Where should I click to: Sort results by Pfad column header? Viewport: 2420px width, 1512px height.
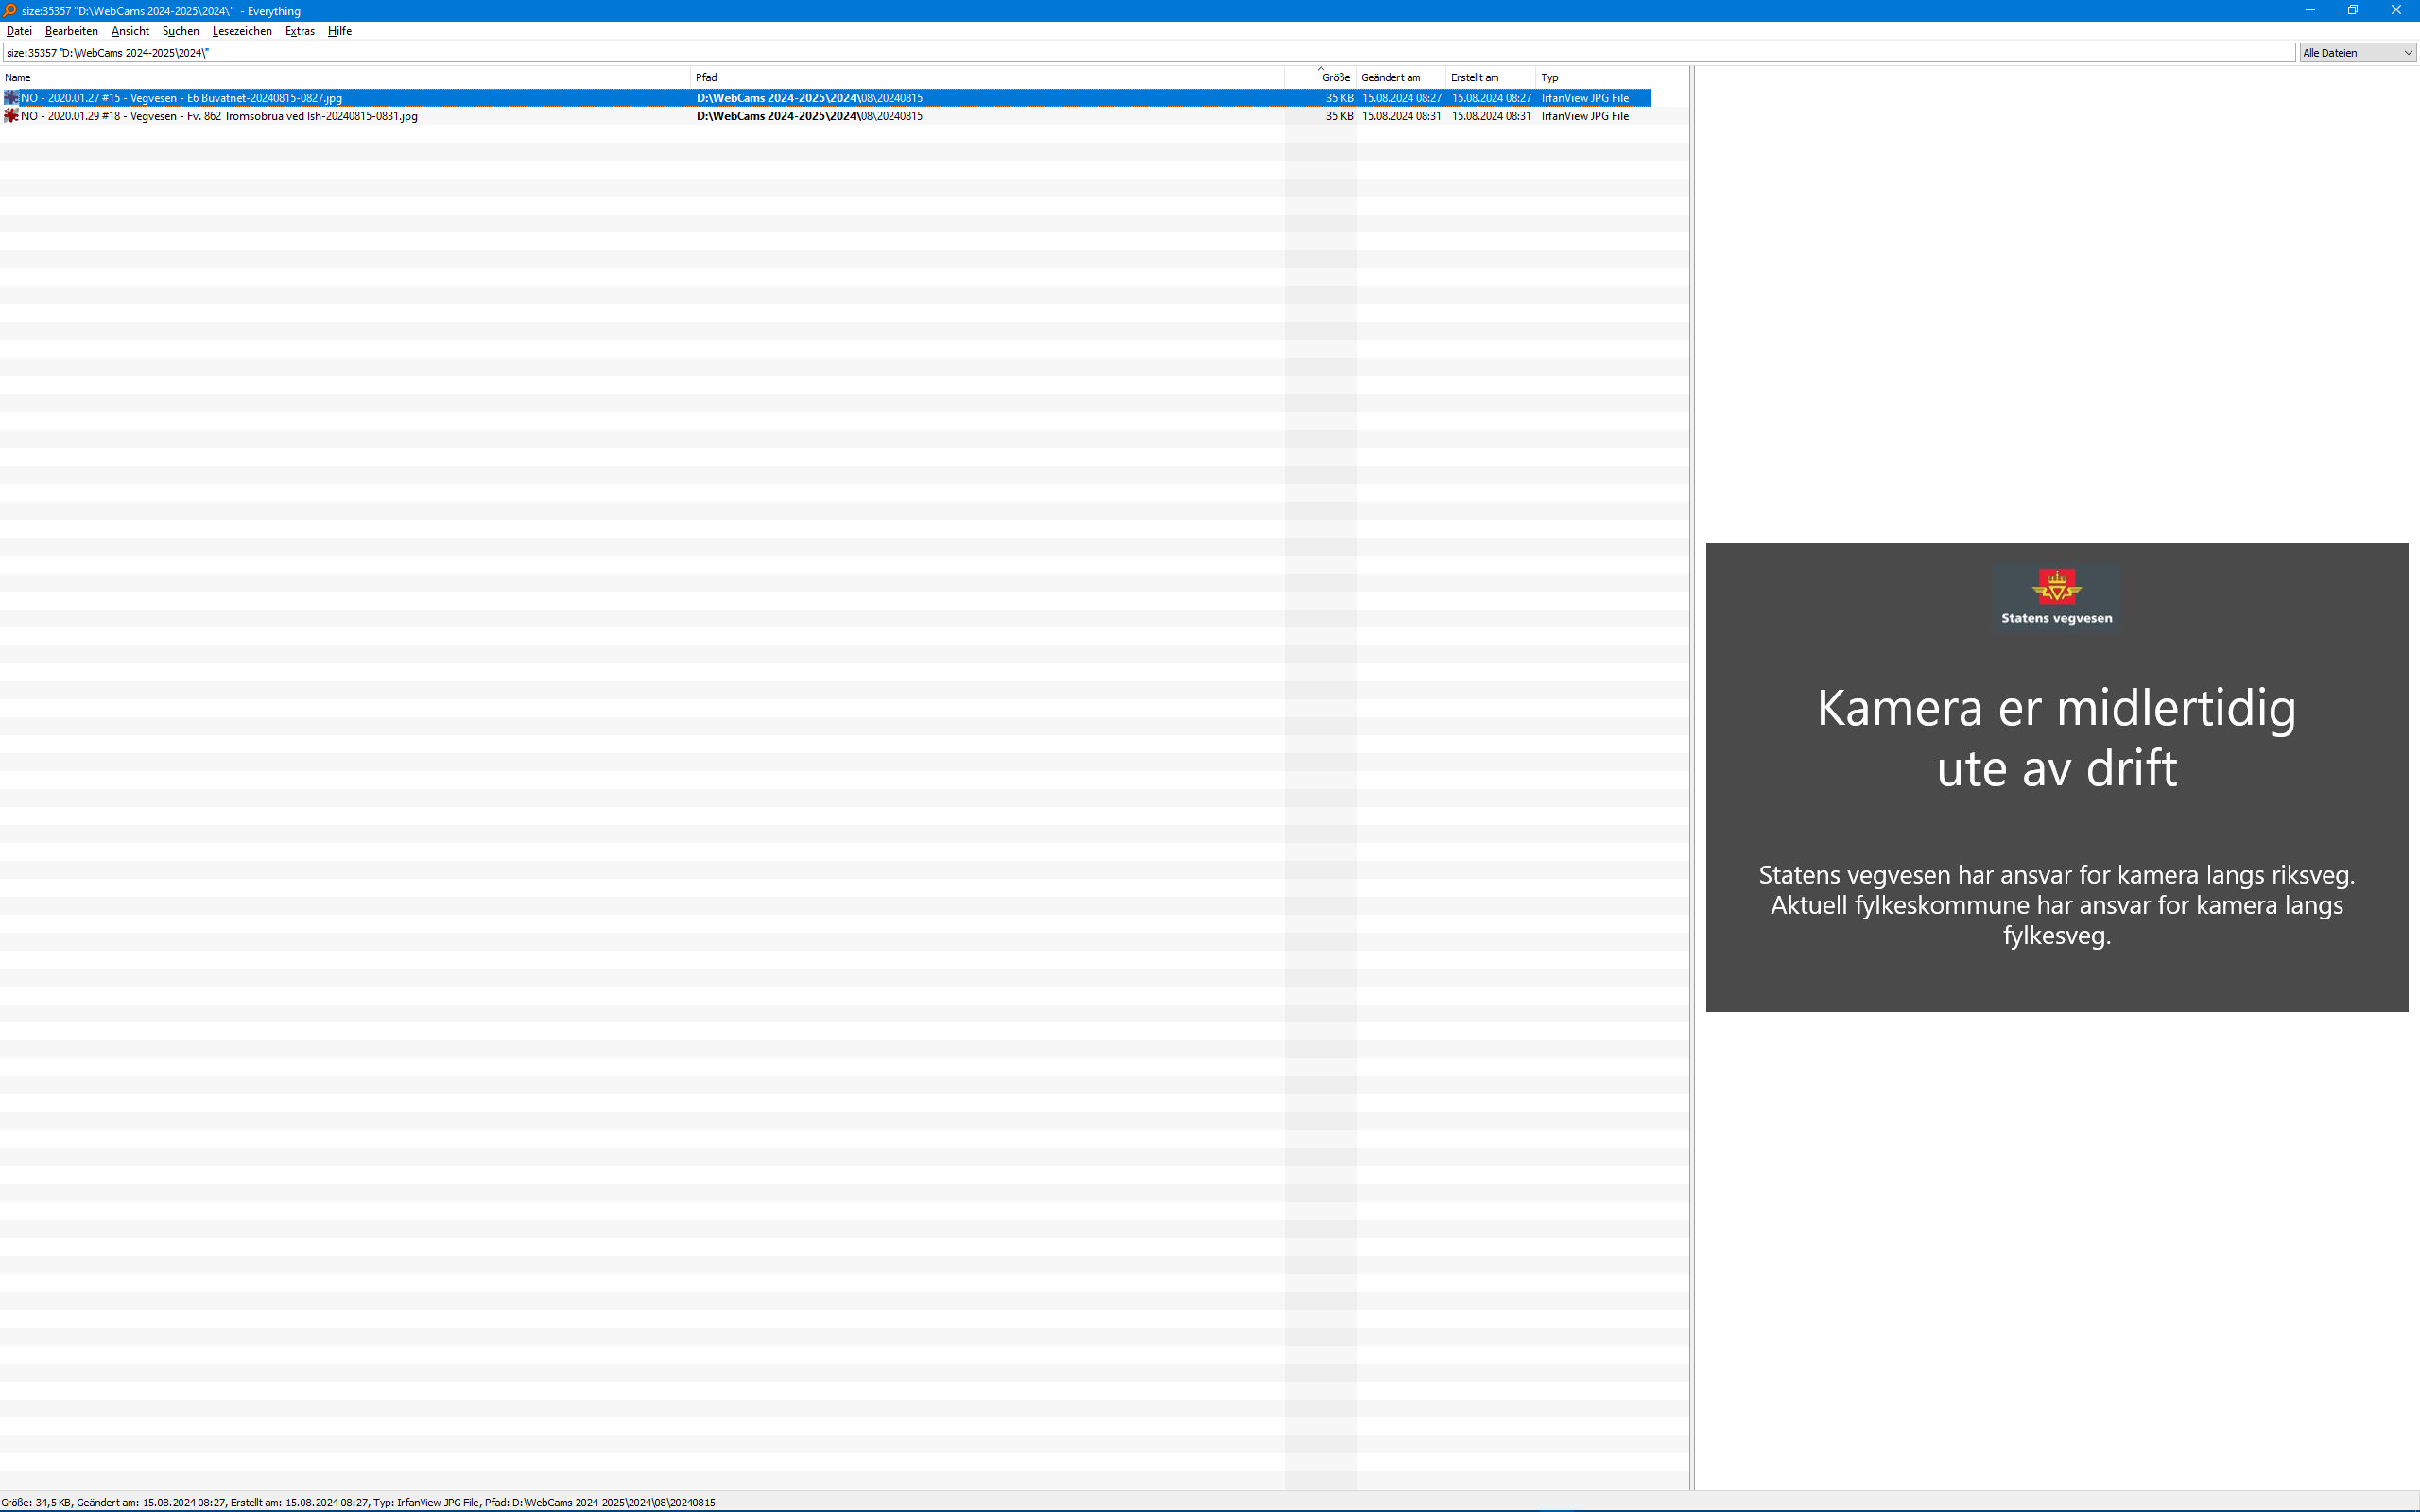tap(985, 77)
